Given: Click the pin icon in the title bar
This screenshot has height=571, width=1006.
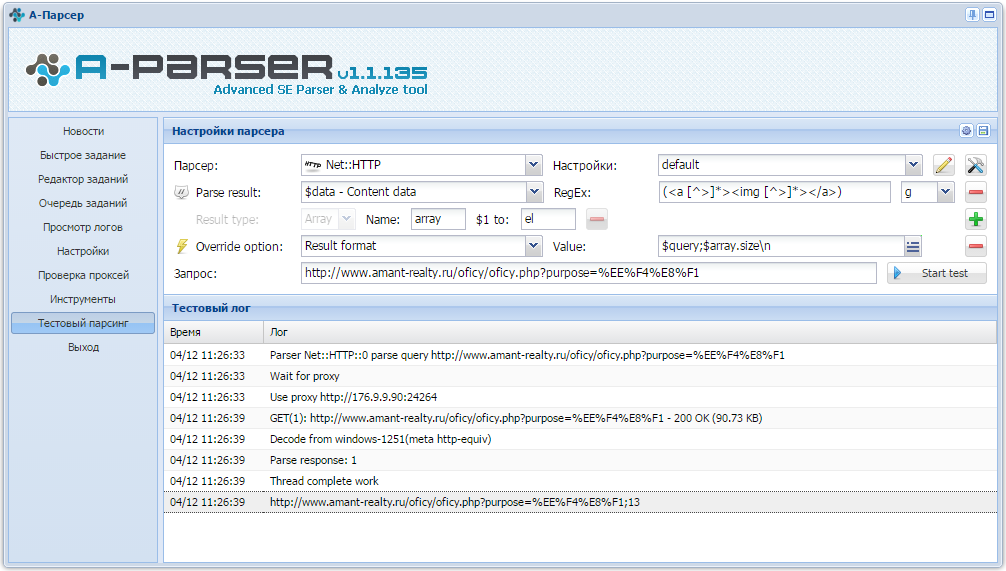Looking at the screenshot, I should coord(973,15).
